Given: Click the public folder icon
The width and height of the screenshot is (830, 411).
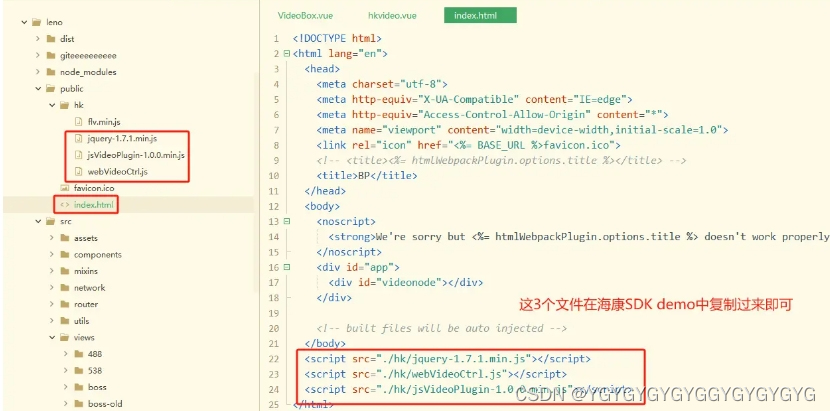Looking at the screenshot, I should (x=51, y=88).
